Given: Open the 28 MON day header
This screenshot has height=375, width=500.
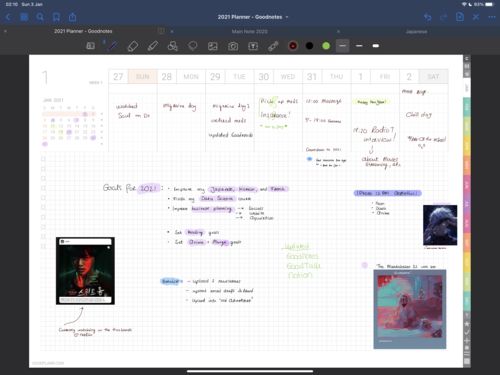Looking at the screenshot, I should tap(181, 77).
